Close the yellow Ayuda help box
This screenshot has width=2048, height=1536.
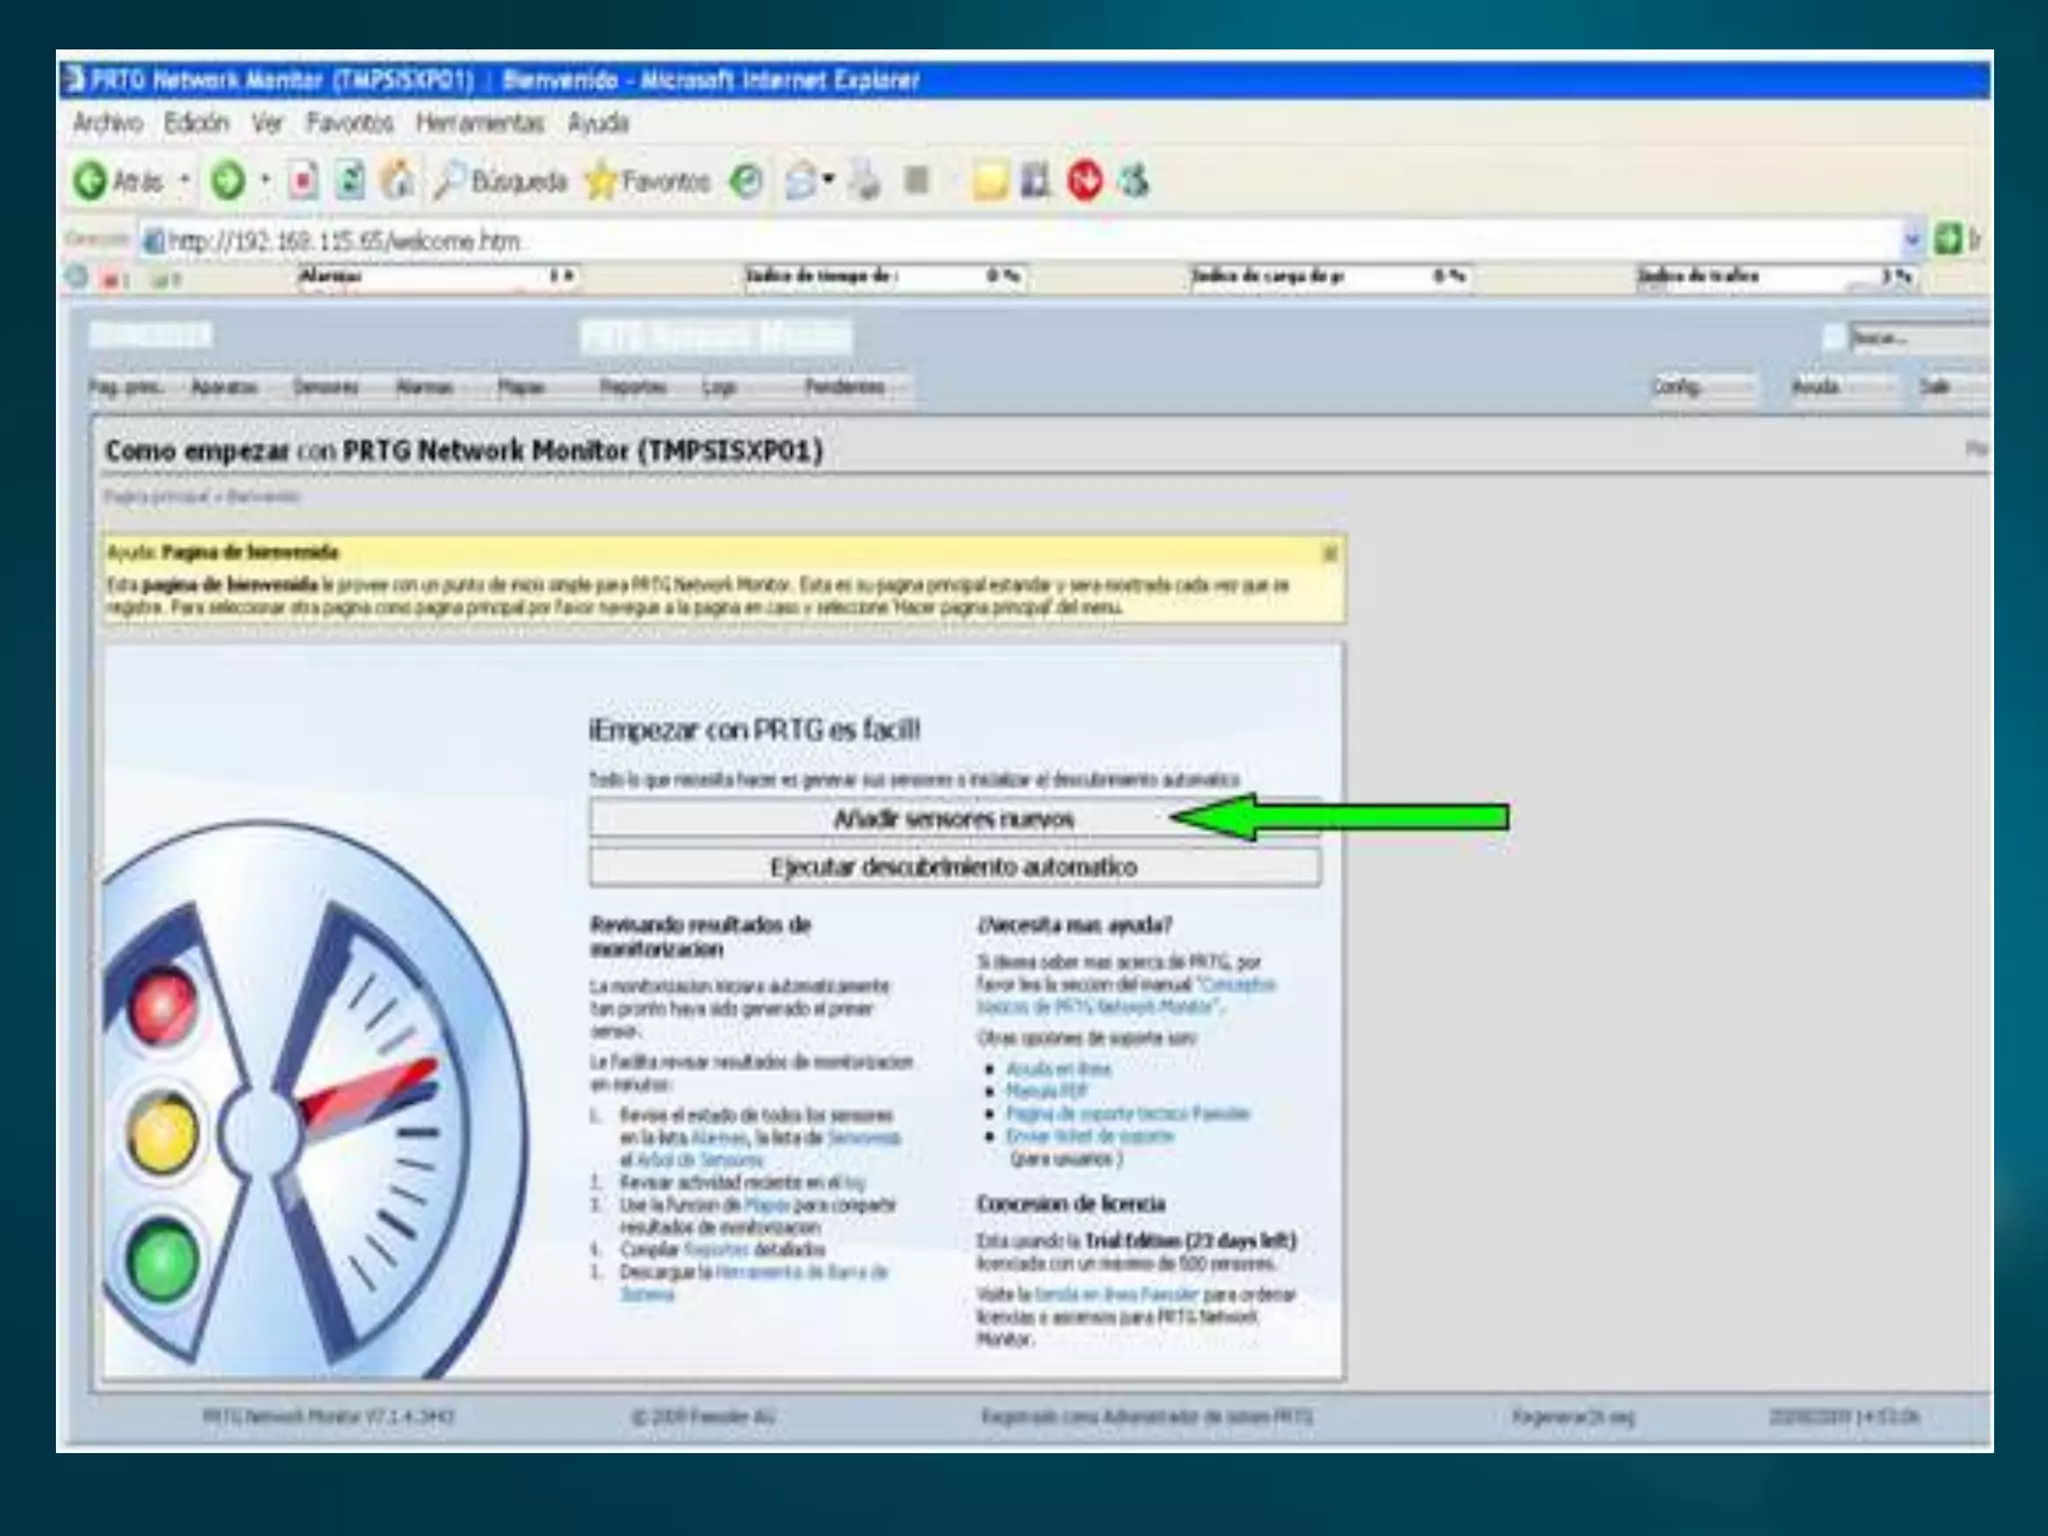coord(1329,553)
